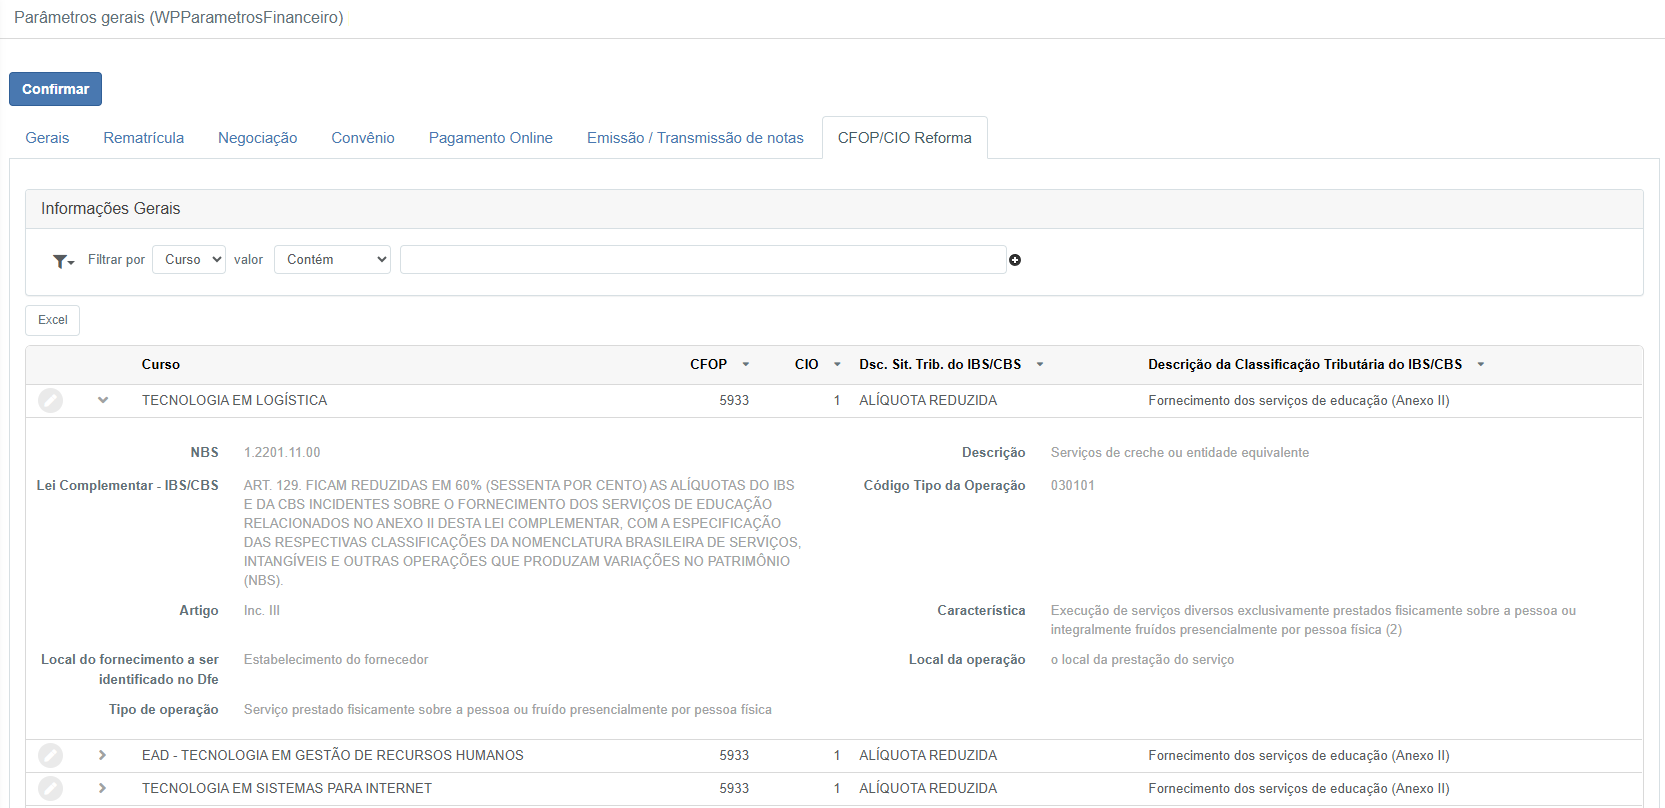Click the add filter plus icon
1665x808 pixels.
[1015, 260]
